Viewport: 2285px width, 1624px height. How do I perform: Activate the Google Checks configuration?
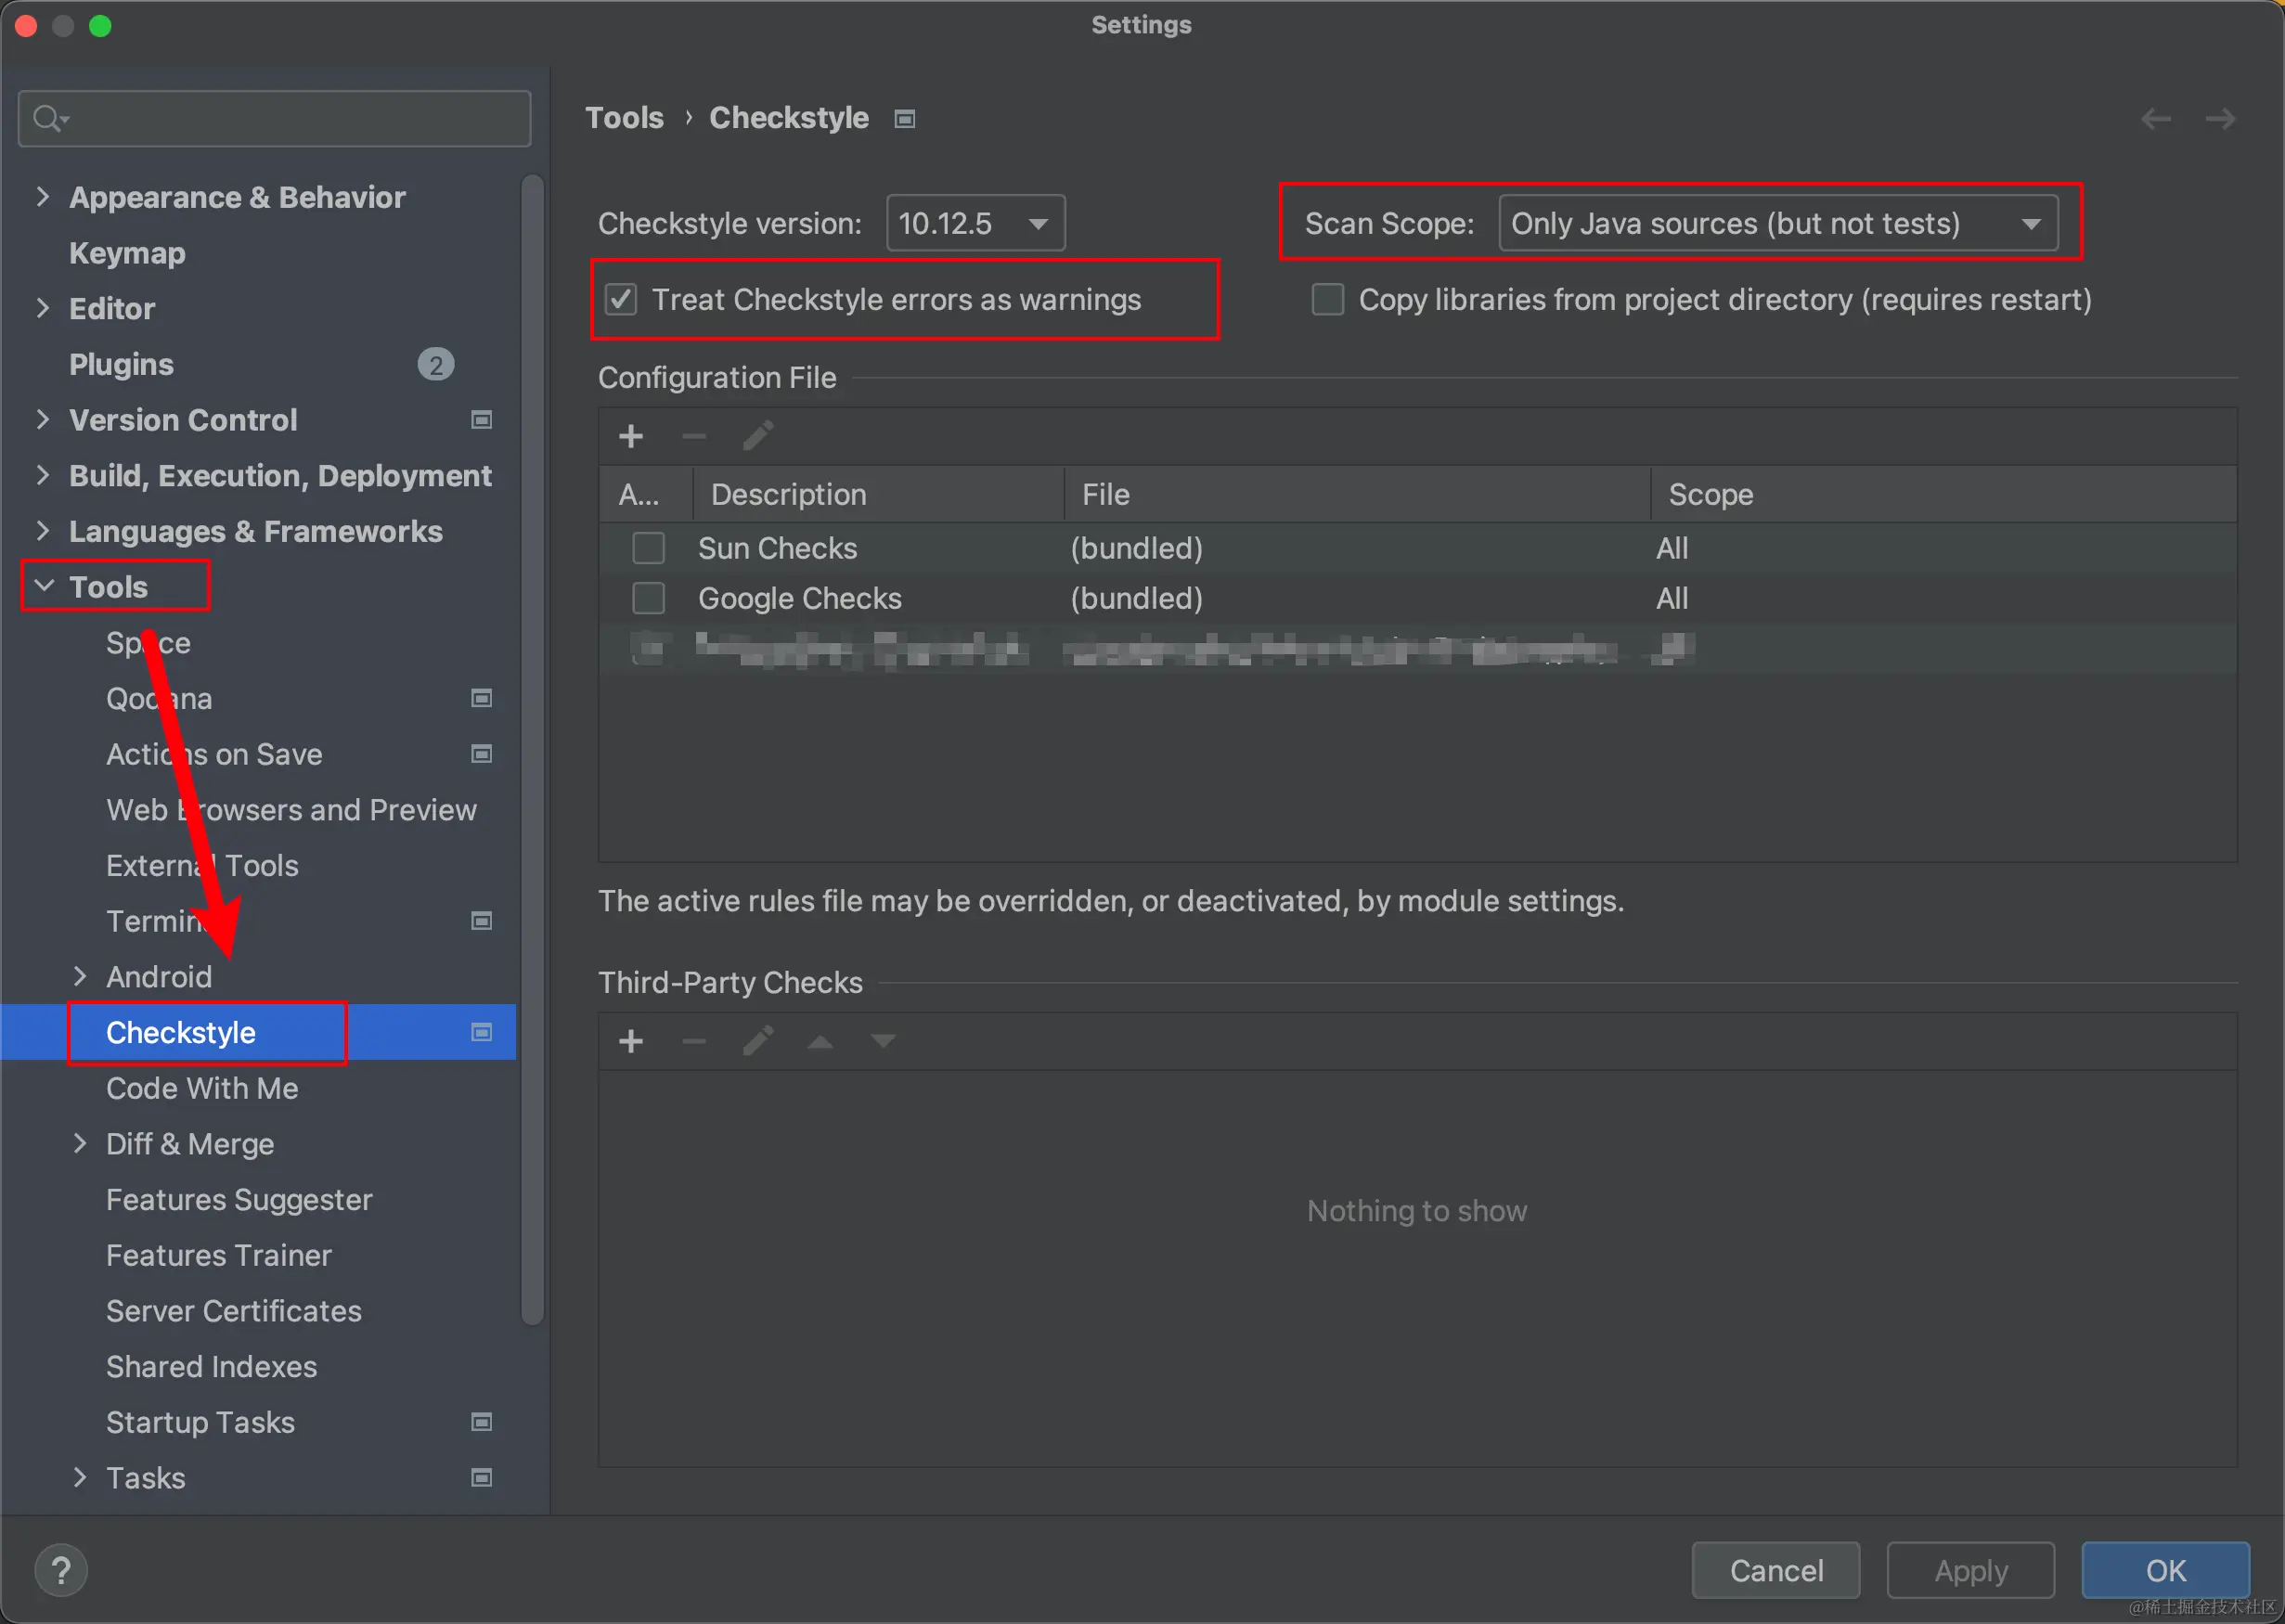[648, 598]
